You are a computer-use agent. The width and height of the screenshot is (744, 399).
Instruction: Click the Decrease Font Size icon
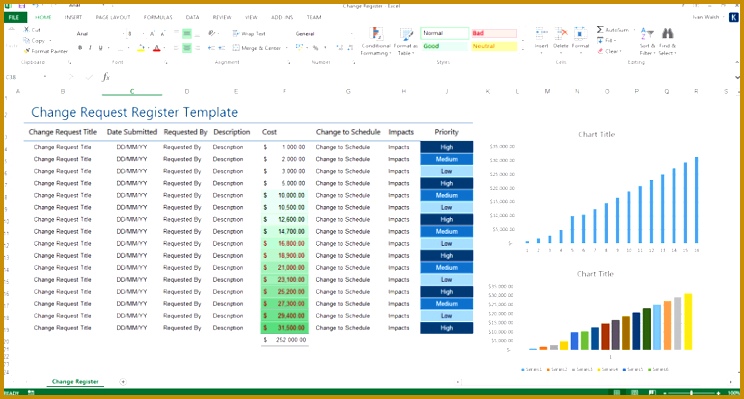tap(163, 34)
